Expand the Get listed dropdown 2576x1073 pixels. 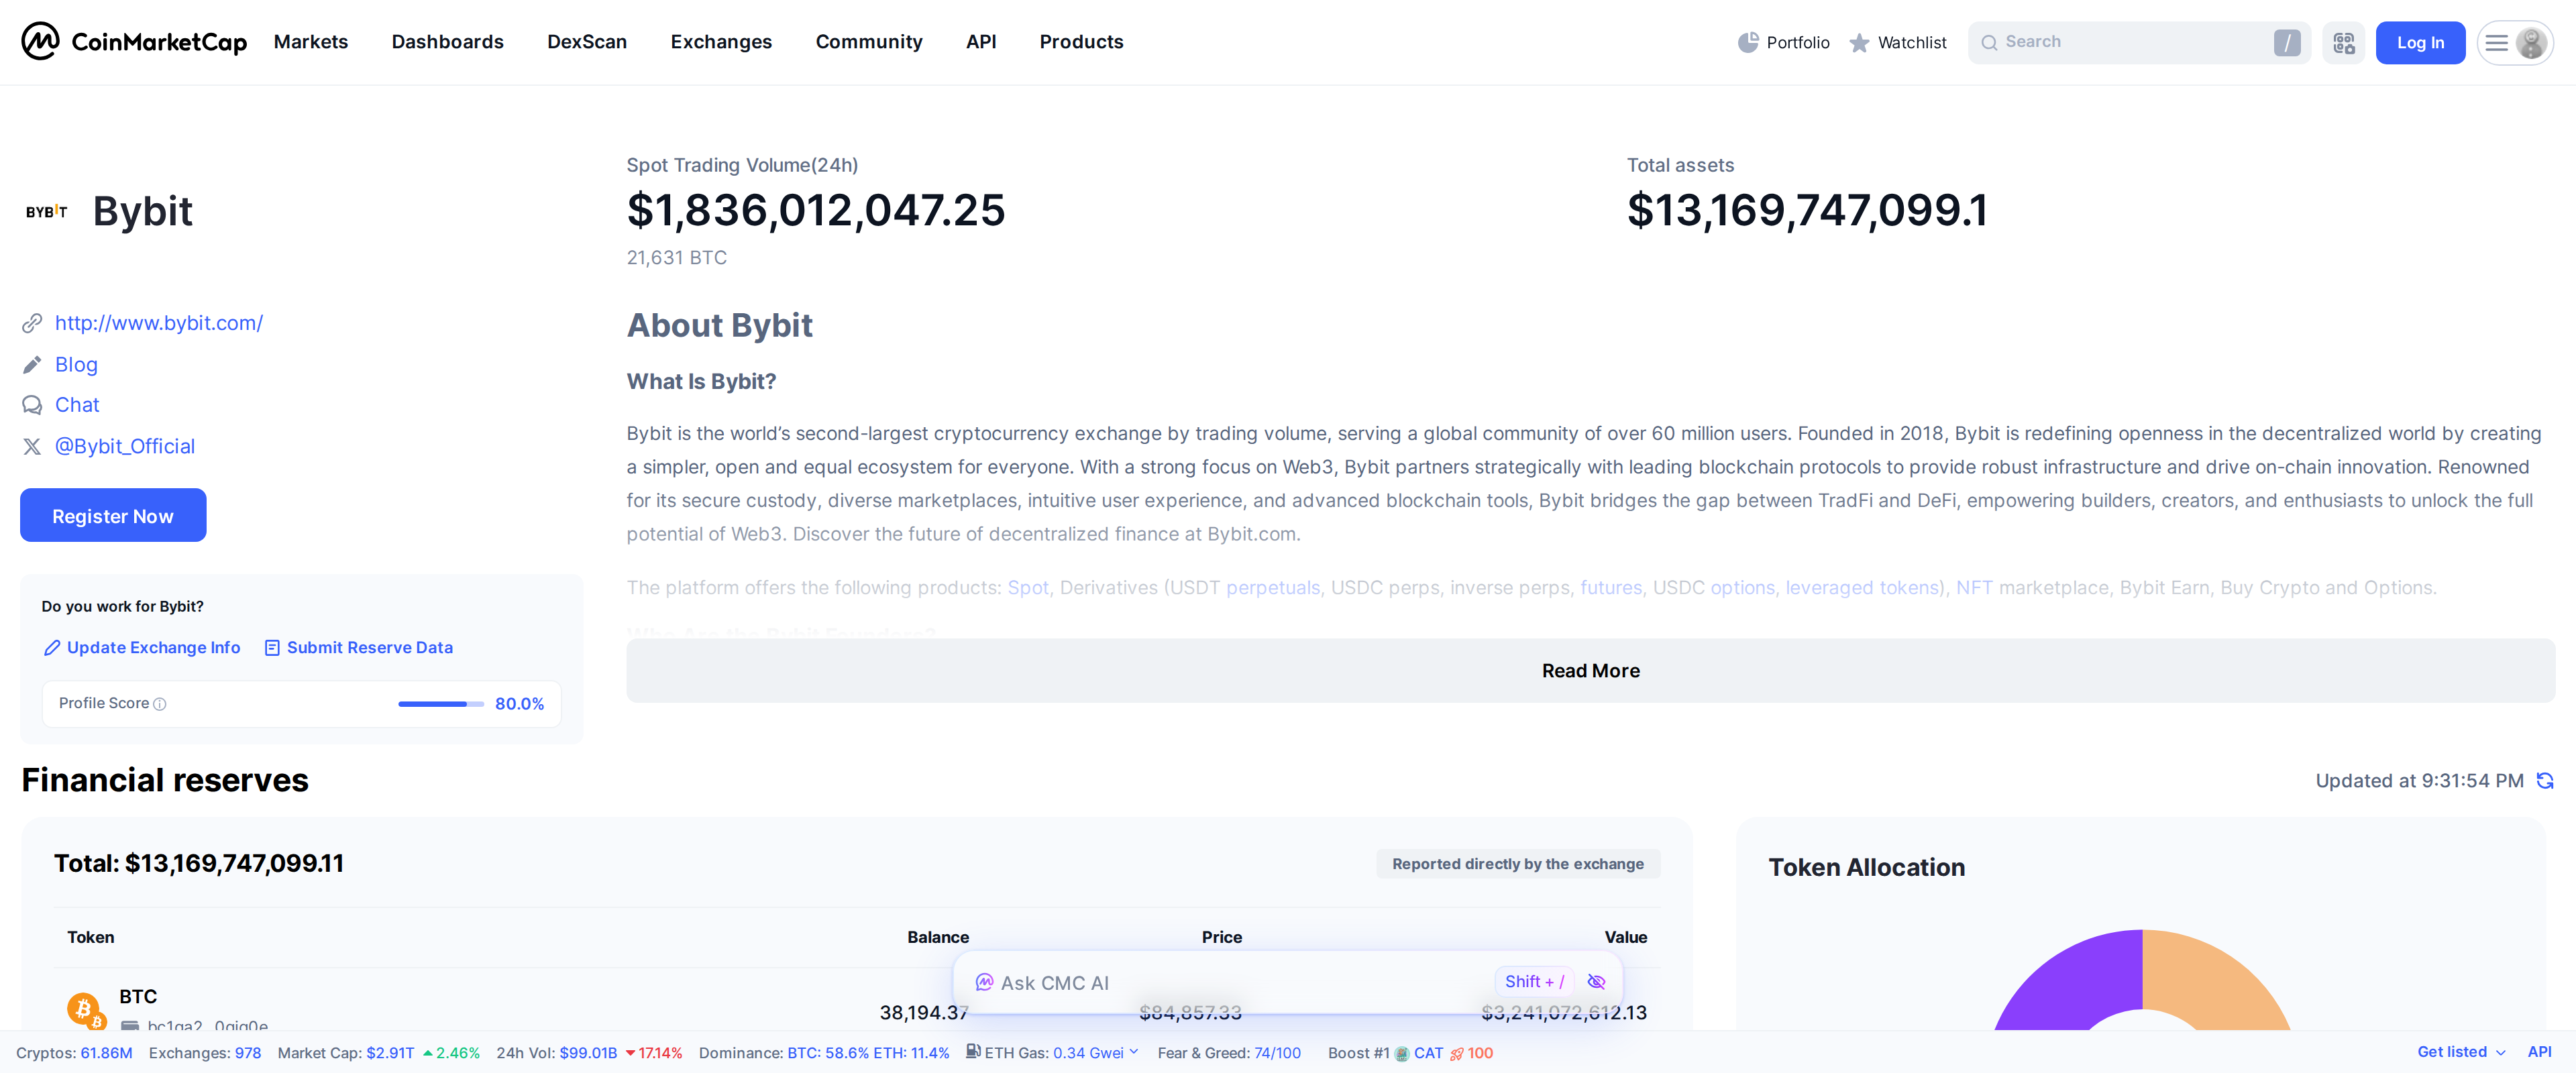(x=2500, y=1052)
